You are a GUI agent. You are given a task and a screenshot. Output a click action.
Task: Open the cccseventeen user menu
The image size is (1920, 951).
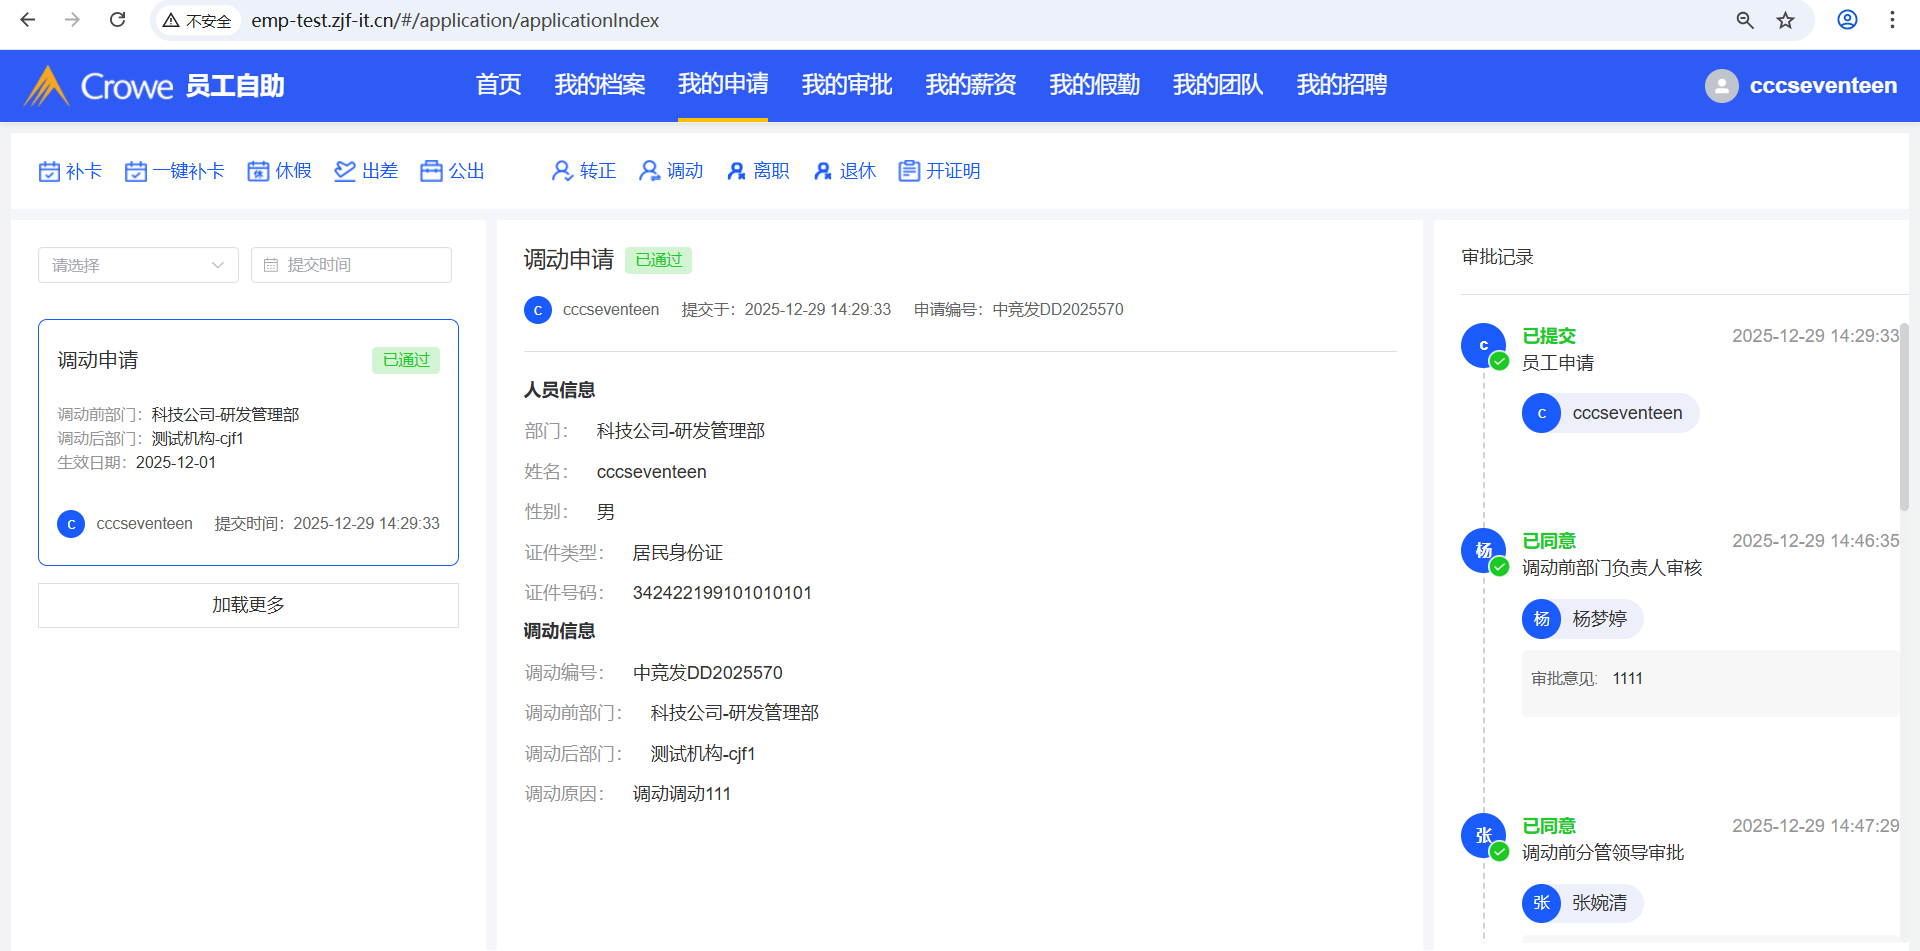1801,86
